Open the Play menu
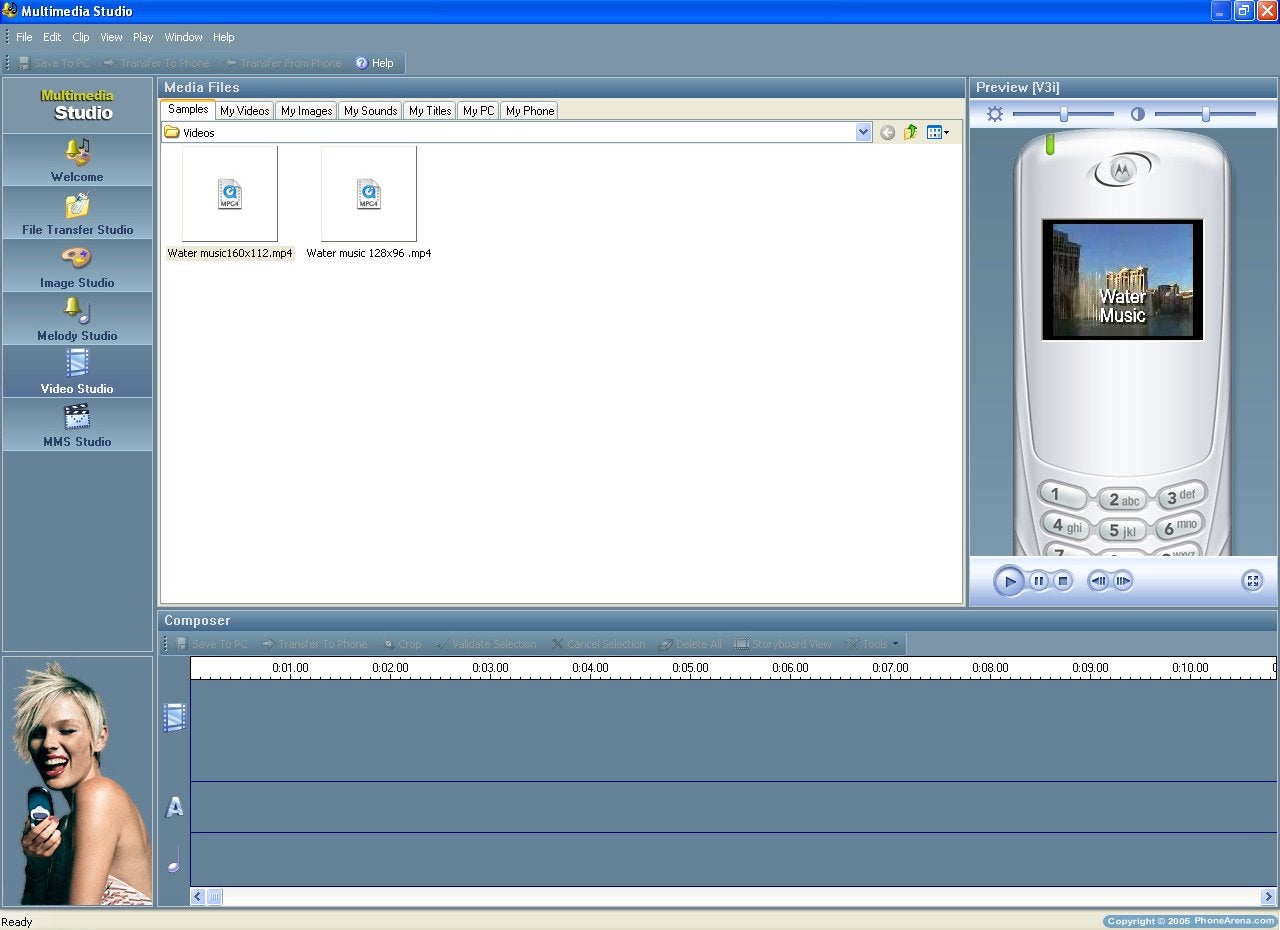 (x=143, y=37)
